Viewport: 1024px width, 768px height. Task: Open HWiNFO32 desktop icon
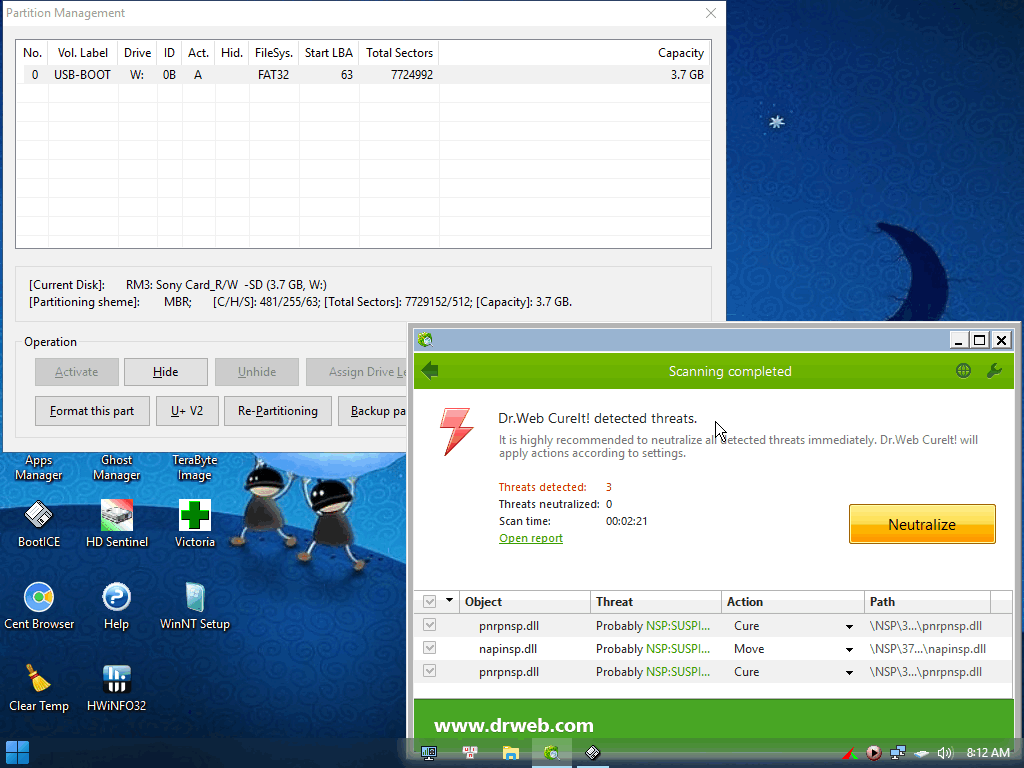point(116,688)
